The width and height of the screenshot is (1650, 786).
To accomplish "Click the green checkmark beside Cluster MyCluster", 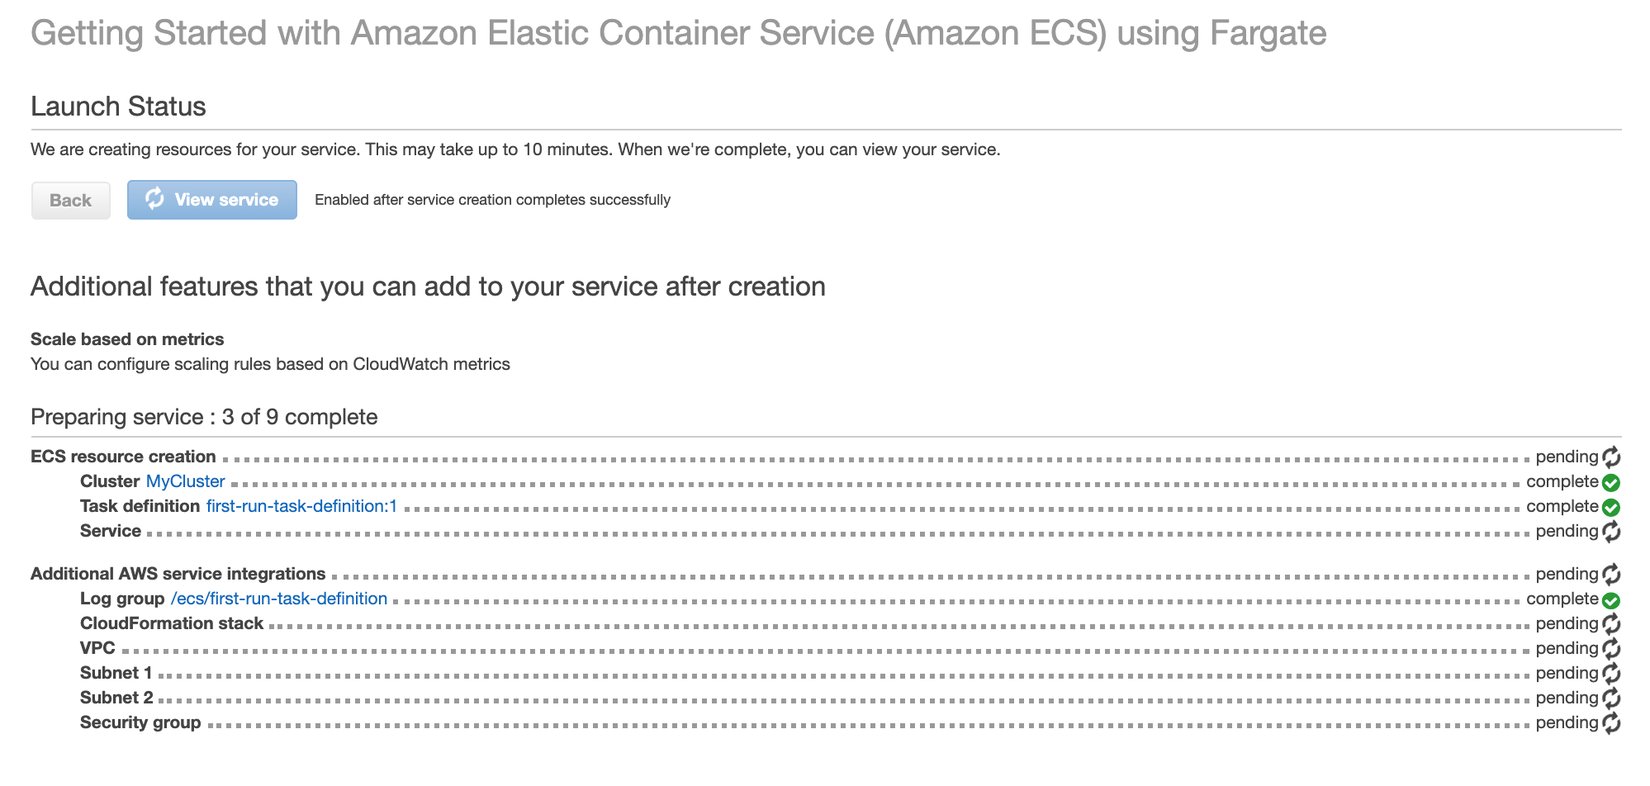I will pos(1610,482).
